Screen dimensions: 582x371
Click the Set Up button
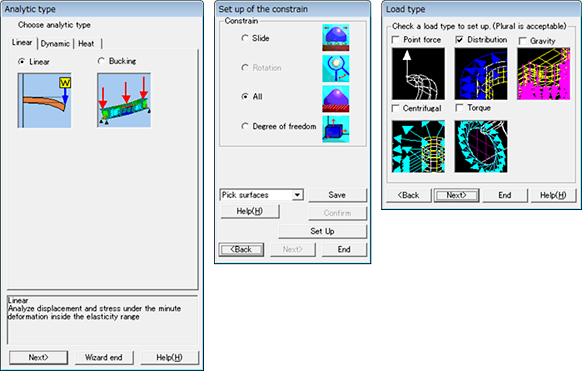point(322,231)
